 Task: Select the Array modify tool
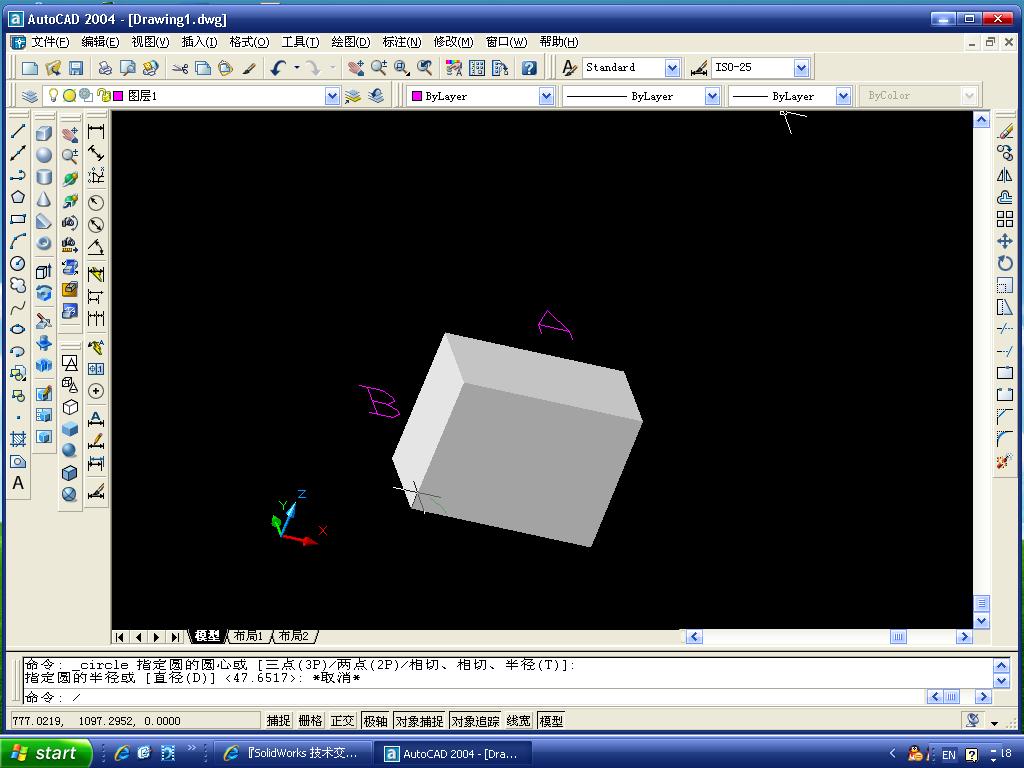coord(1005,219)
